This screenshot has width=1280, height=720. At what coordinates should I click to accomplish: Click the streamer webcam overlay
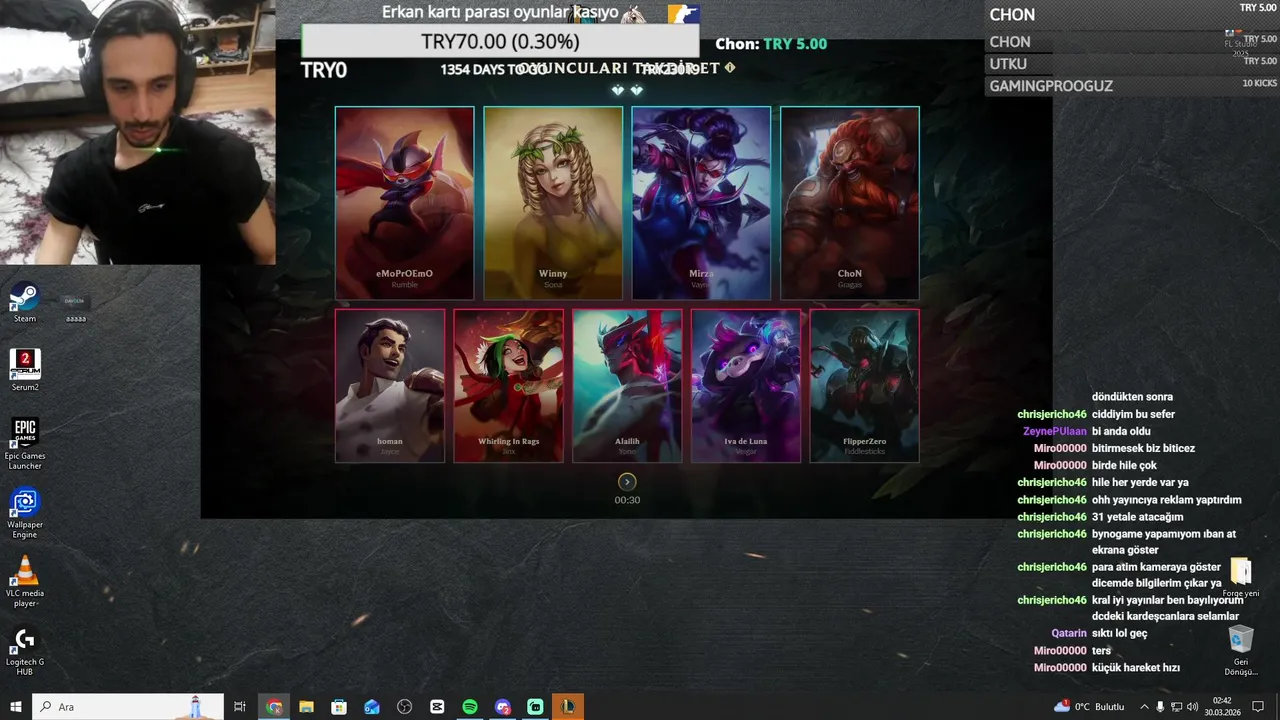[138, 132]
